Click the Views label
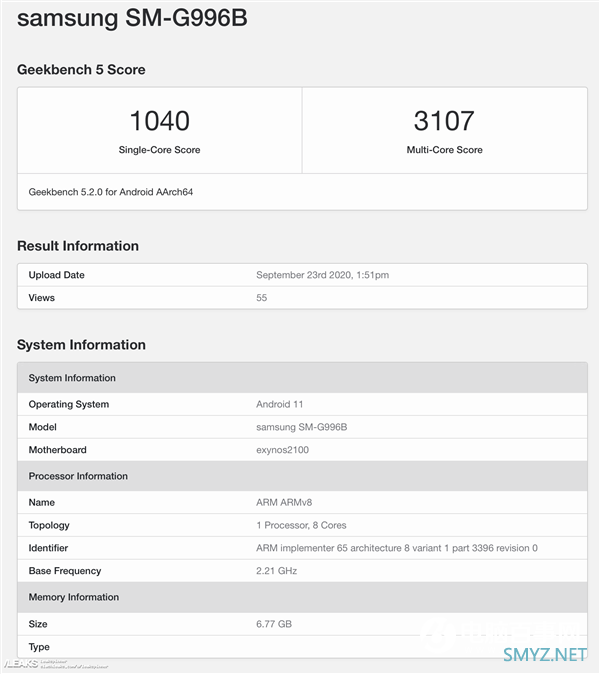This screenshot has height=674, width=600. tap(41, 298)
